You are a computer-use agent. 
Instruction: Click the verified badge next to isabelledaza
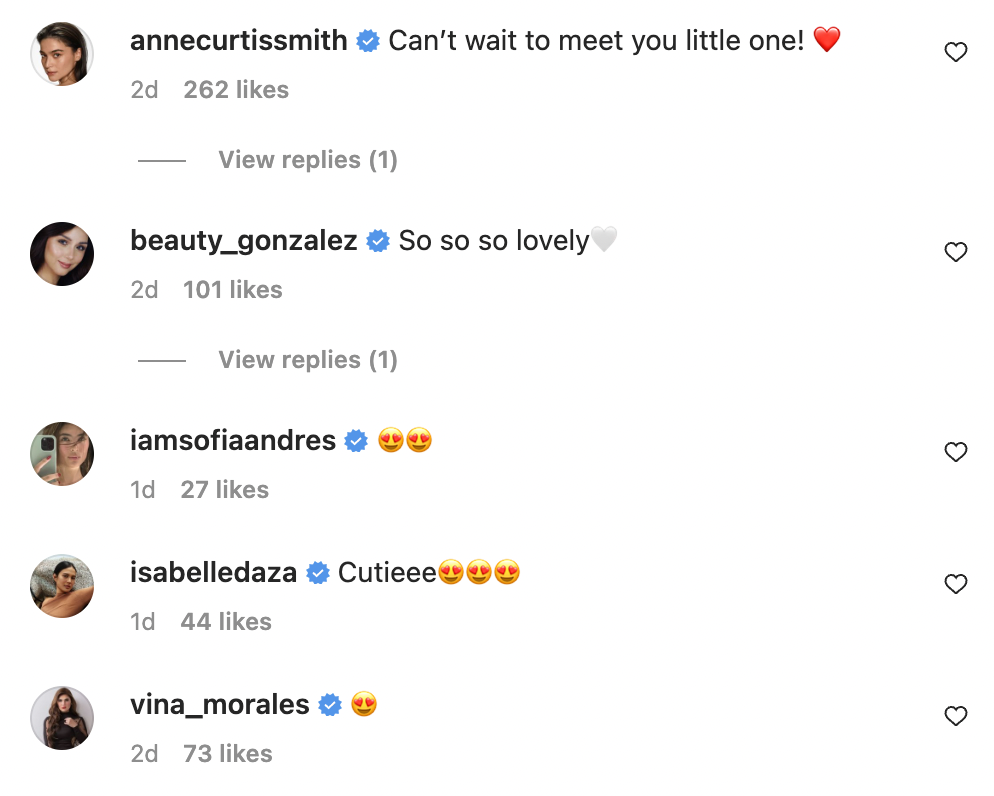(x=319, y=573)
